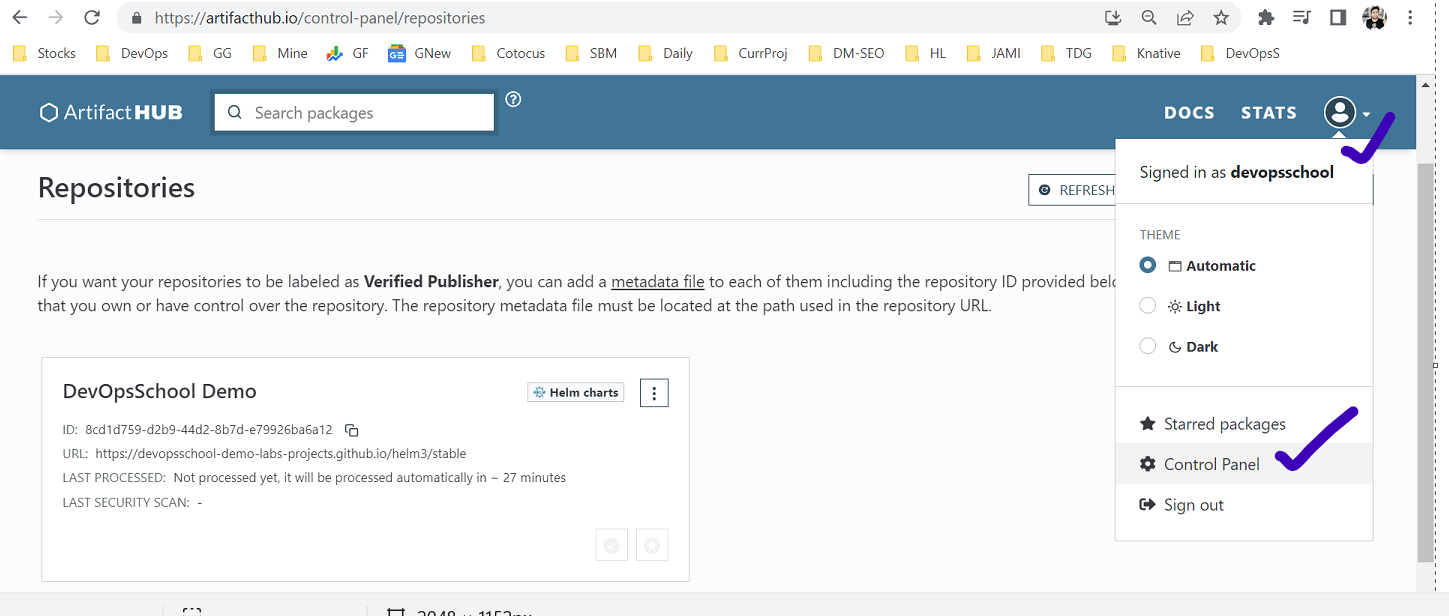Bookmark this page with the star icon
Image resolution: width=1449 pixels, height=616 pixels.
1221,18
